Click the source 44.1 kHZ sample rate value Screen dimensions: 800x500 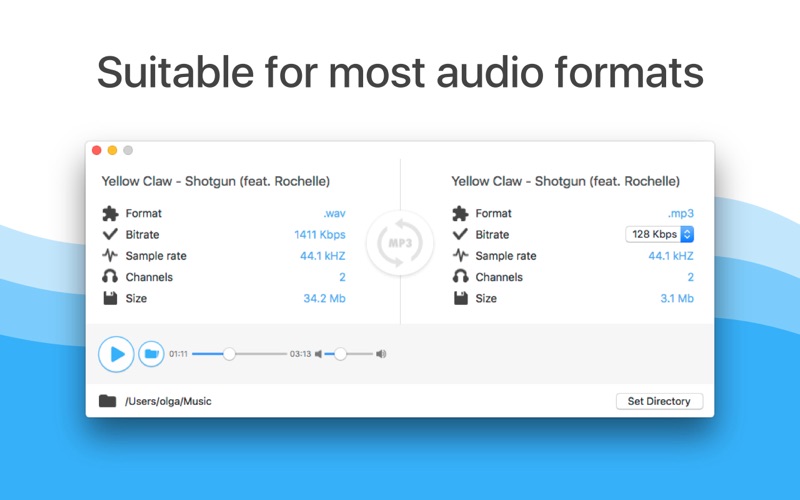[322, 256]
